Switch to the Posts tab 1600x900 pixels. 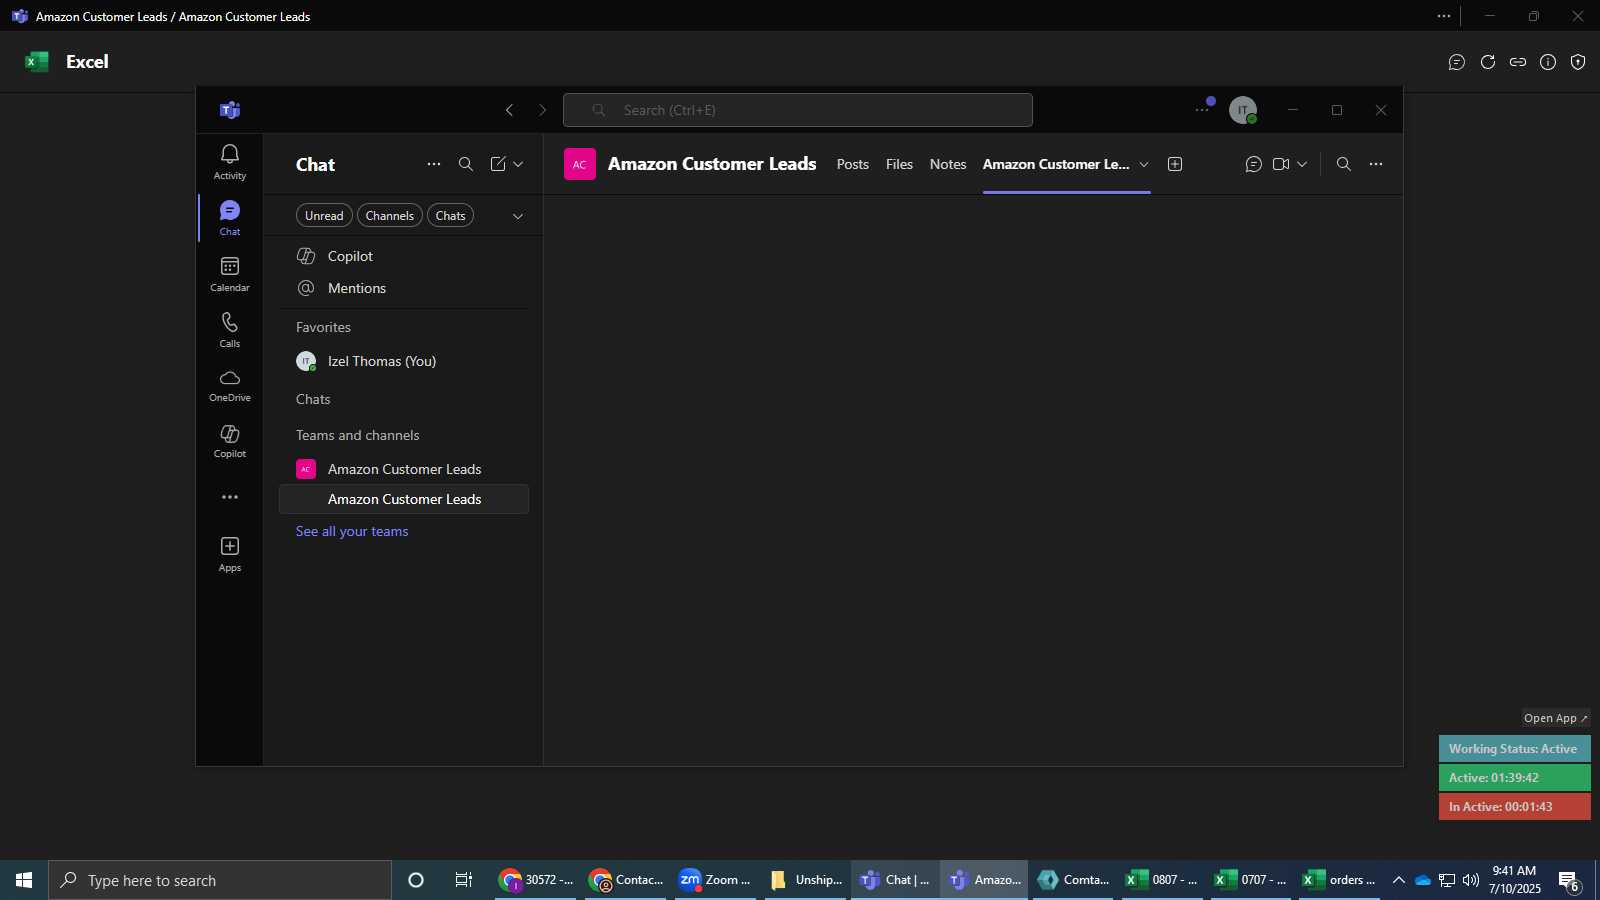click(853, 164)
